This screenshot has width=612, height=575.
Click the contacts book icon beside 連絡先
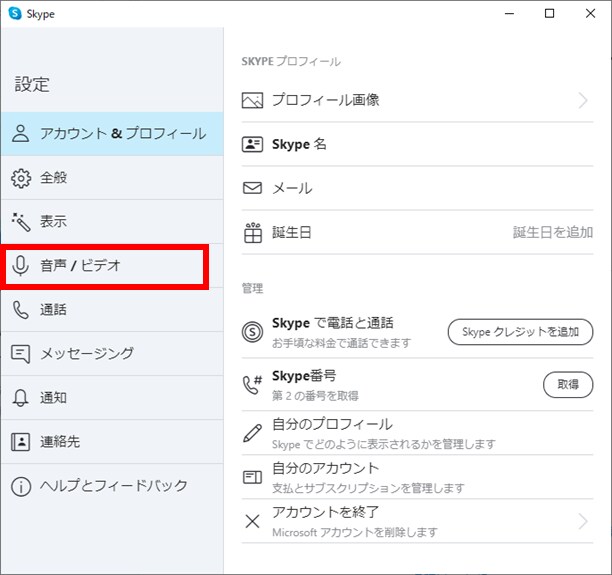click(x=21, y=442)
